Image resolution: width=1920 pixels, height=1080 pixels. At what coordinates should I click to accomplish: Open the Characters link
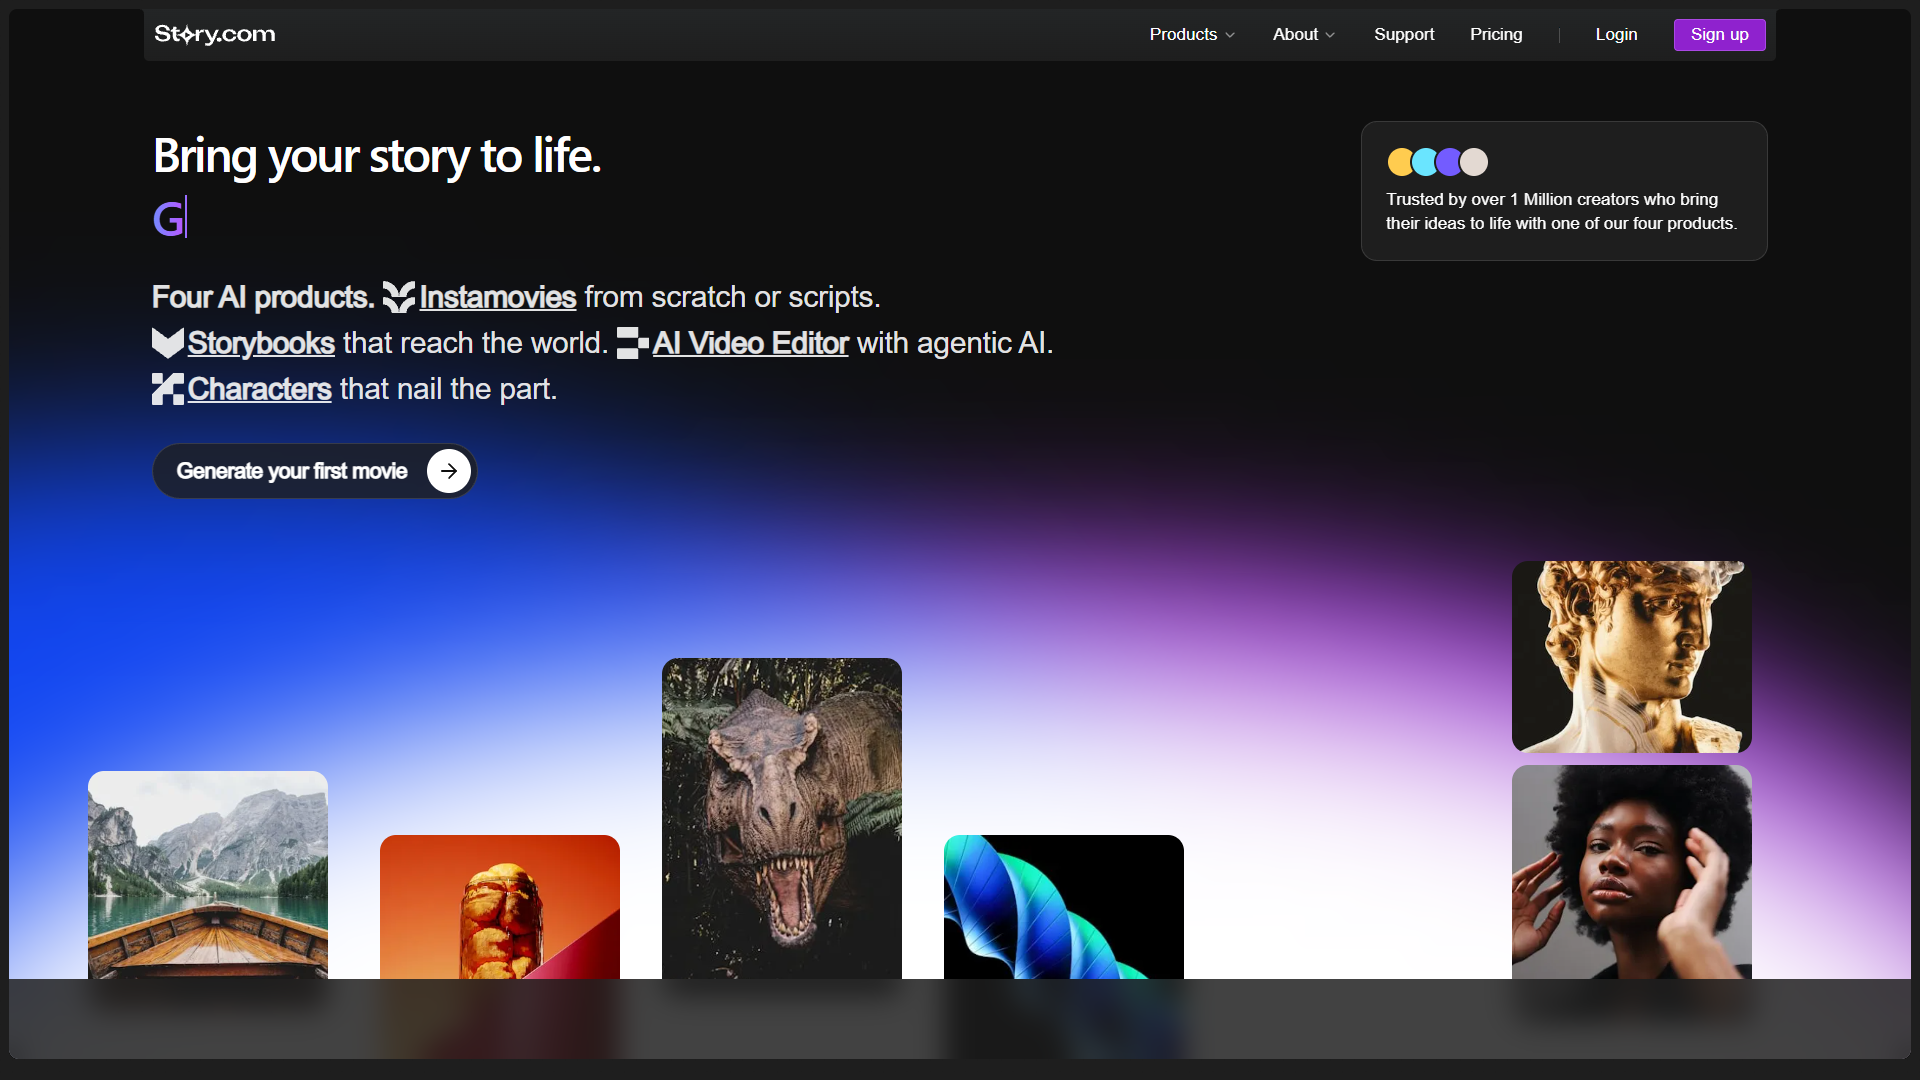(260, 389)
